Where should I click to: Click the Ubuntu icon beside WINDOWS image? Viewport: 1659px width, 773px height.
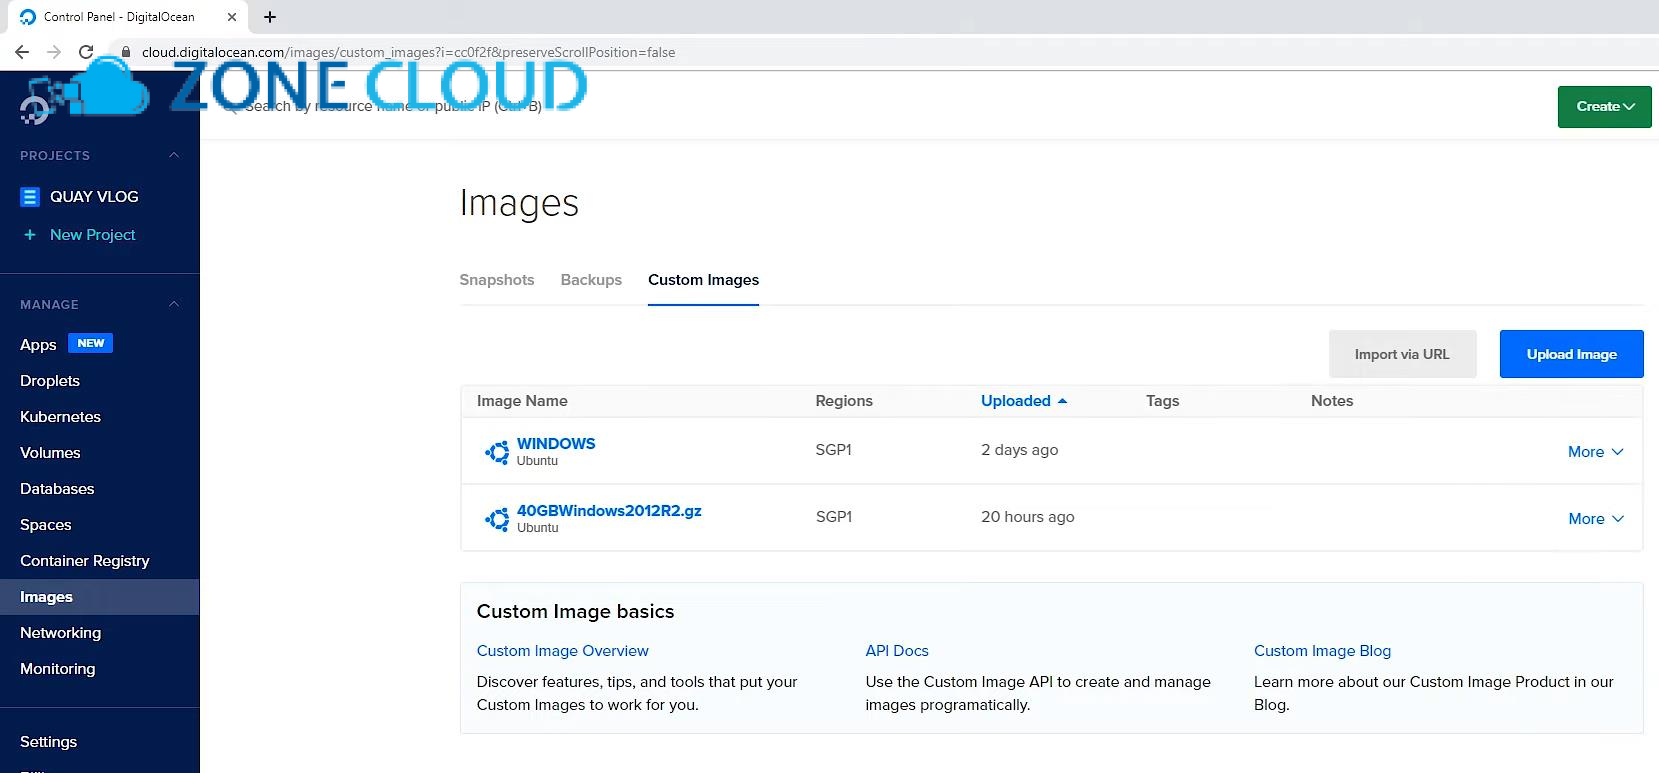pyautogui.click(x=497, y=452)
